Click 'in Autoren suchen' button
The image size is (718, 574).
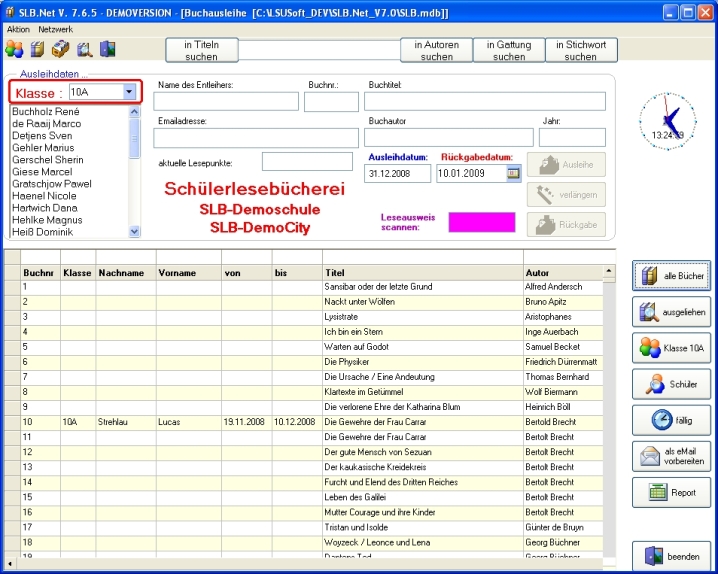tap(436, 51)
